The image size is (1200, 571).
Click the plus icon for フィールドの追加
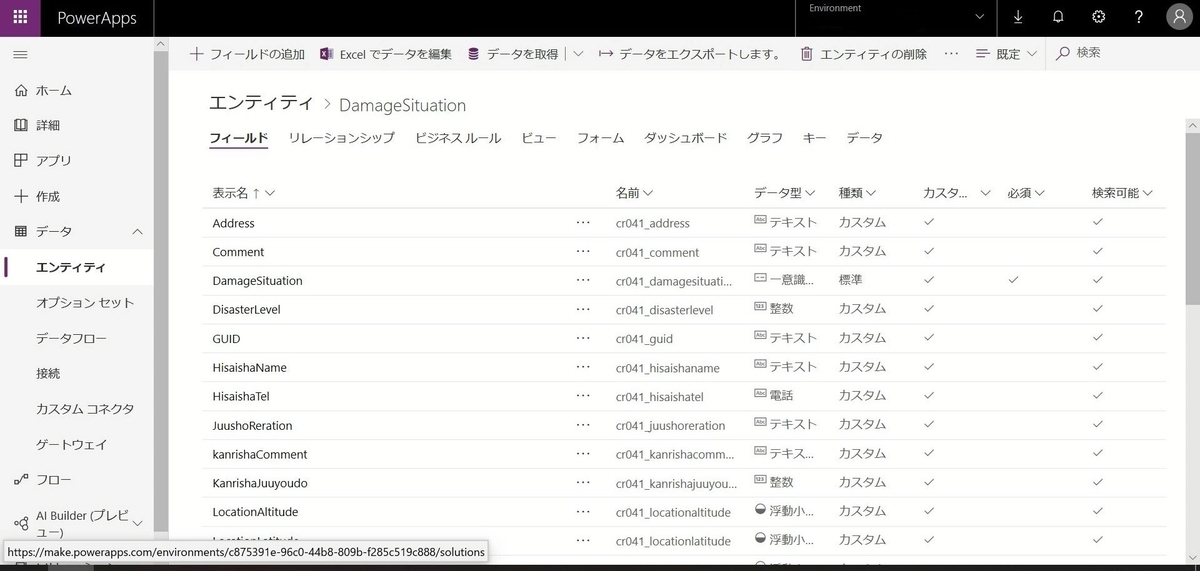196,54
